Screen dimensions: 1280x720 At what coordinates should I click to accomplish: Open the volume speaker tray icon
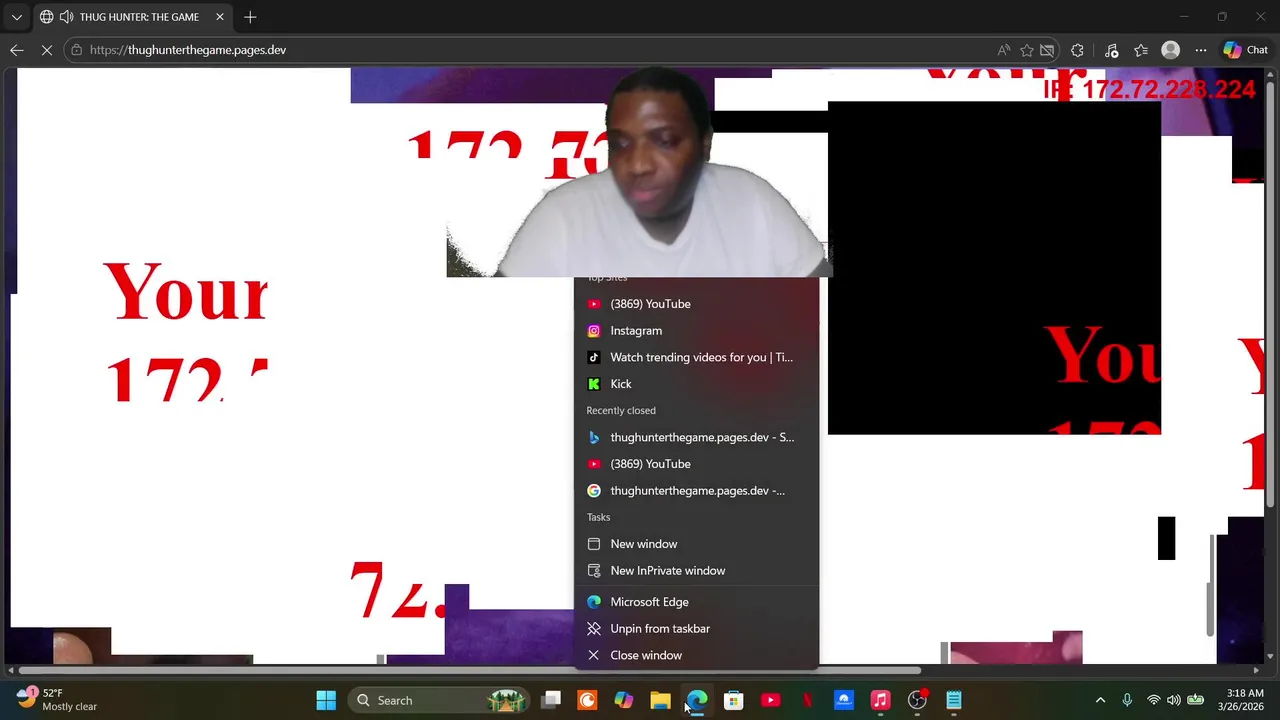click(x=1174, y=700)
